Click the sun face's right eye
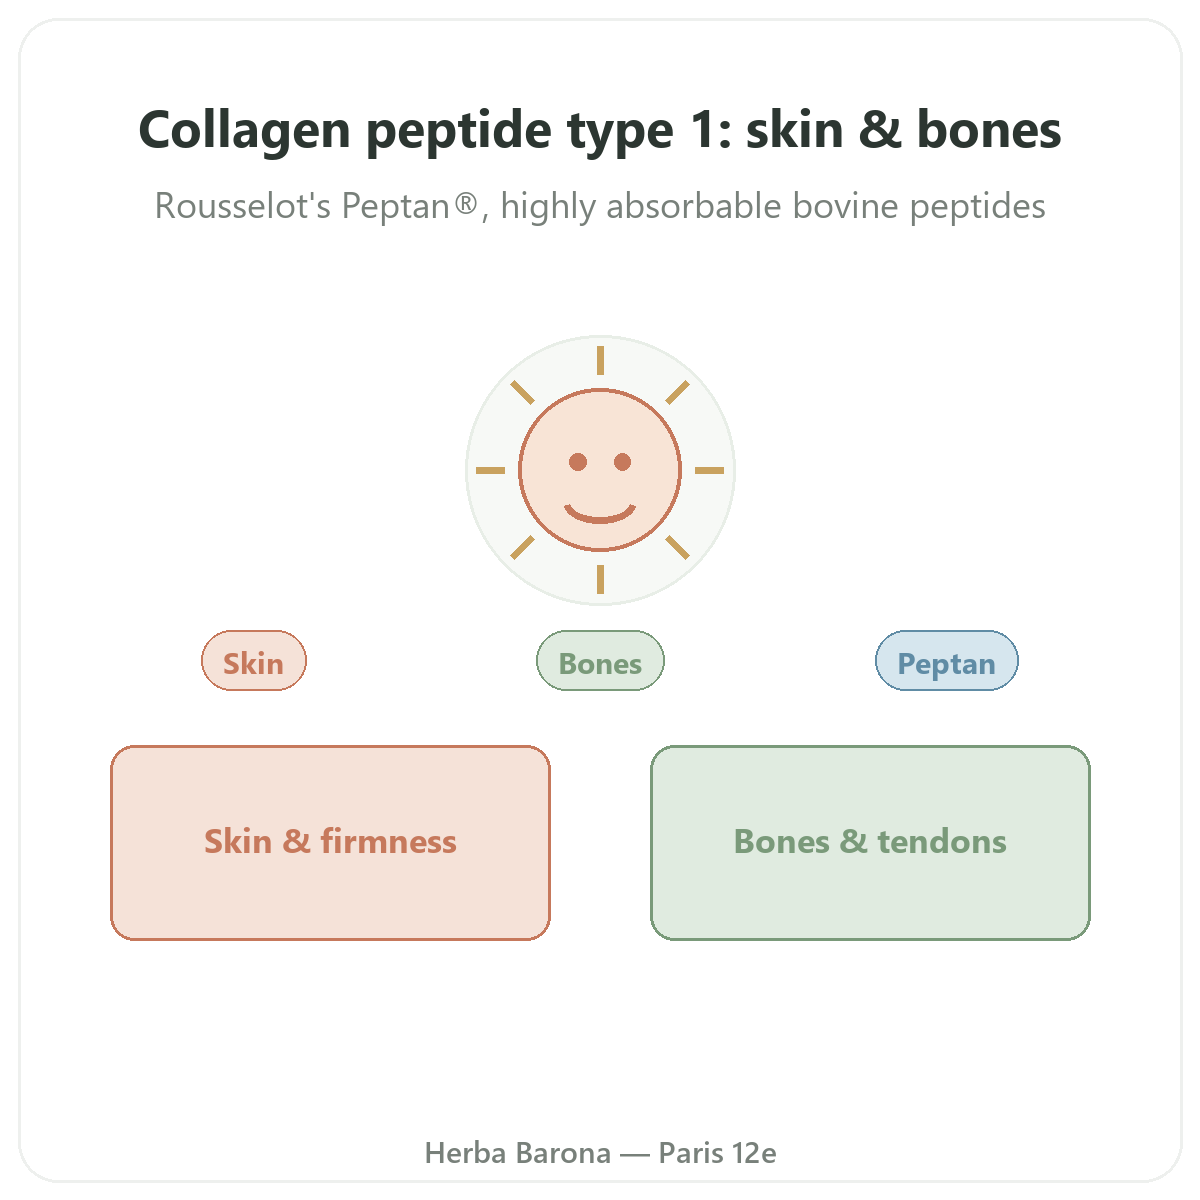The height and width of the screenshot is (1200, 1200). [x=622, y=462]
